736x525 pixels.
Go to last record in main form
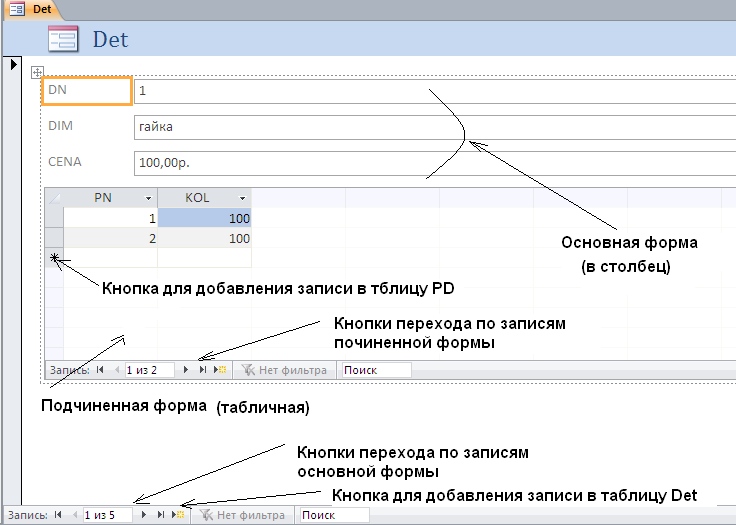coord(161,515)
